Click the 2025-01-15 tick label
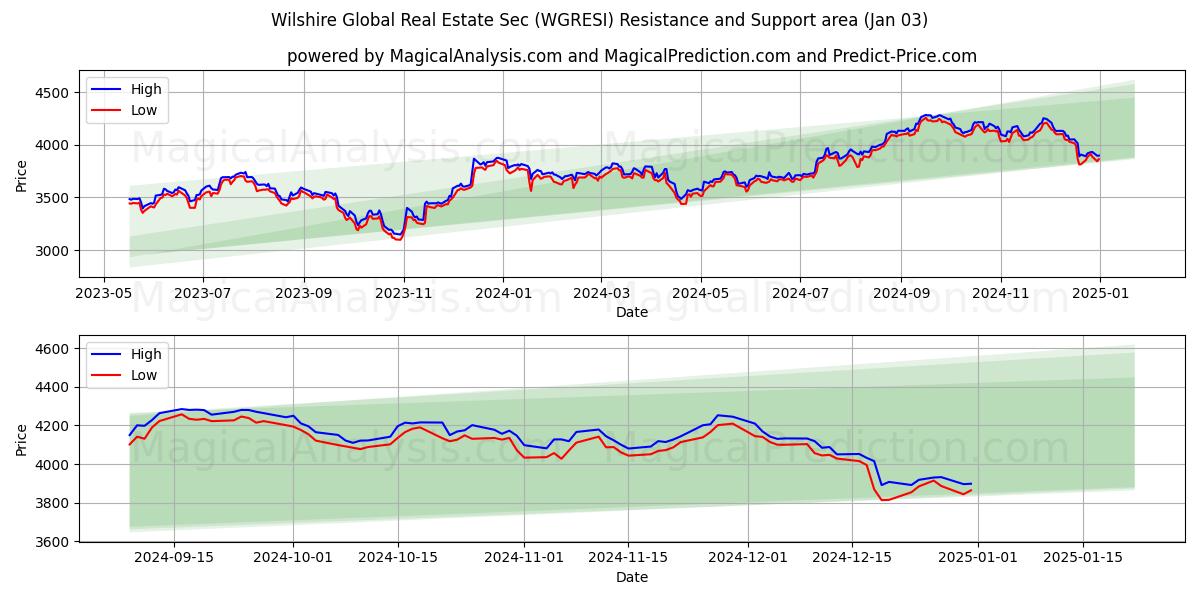 1083,558
